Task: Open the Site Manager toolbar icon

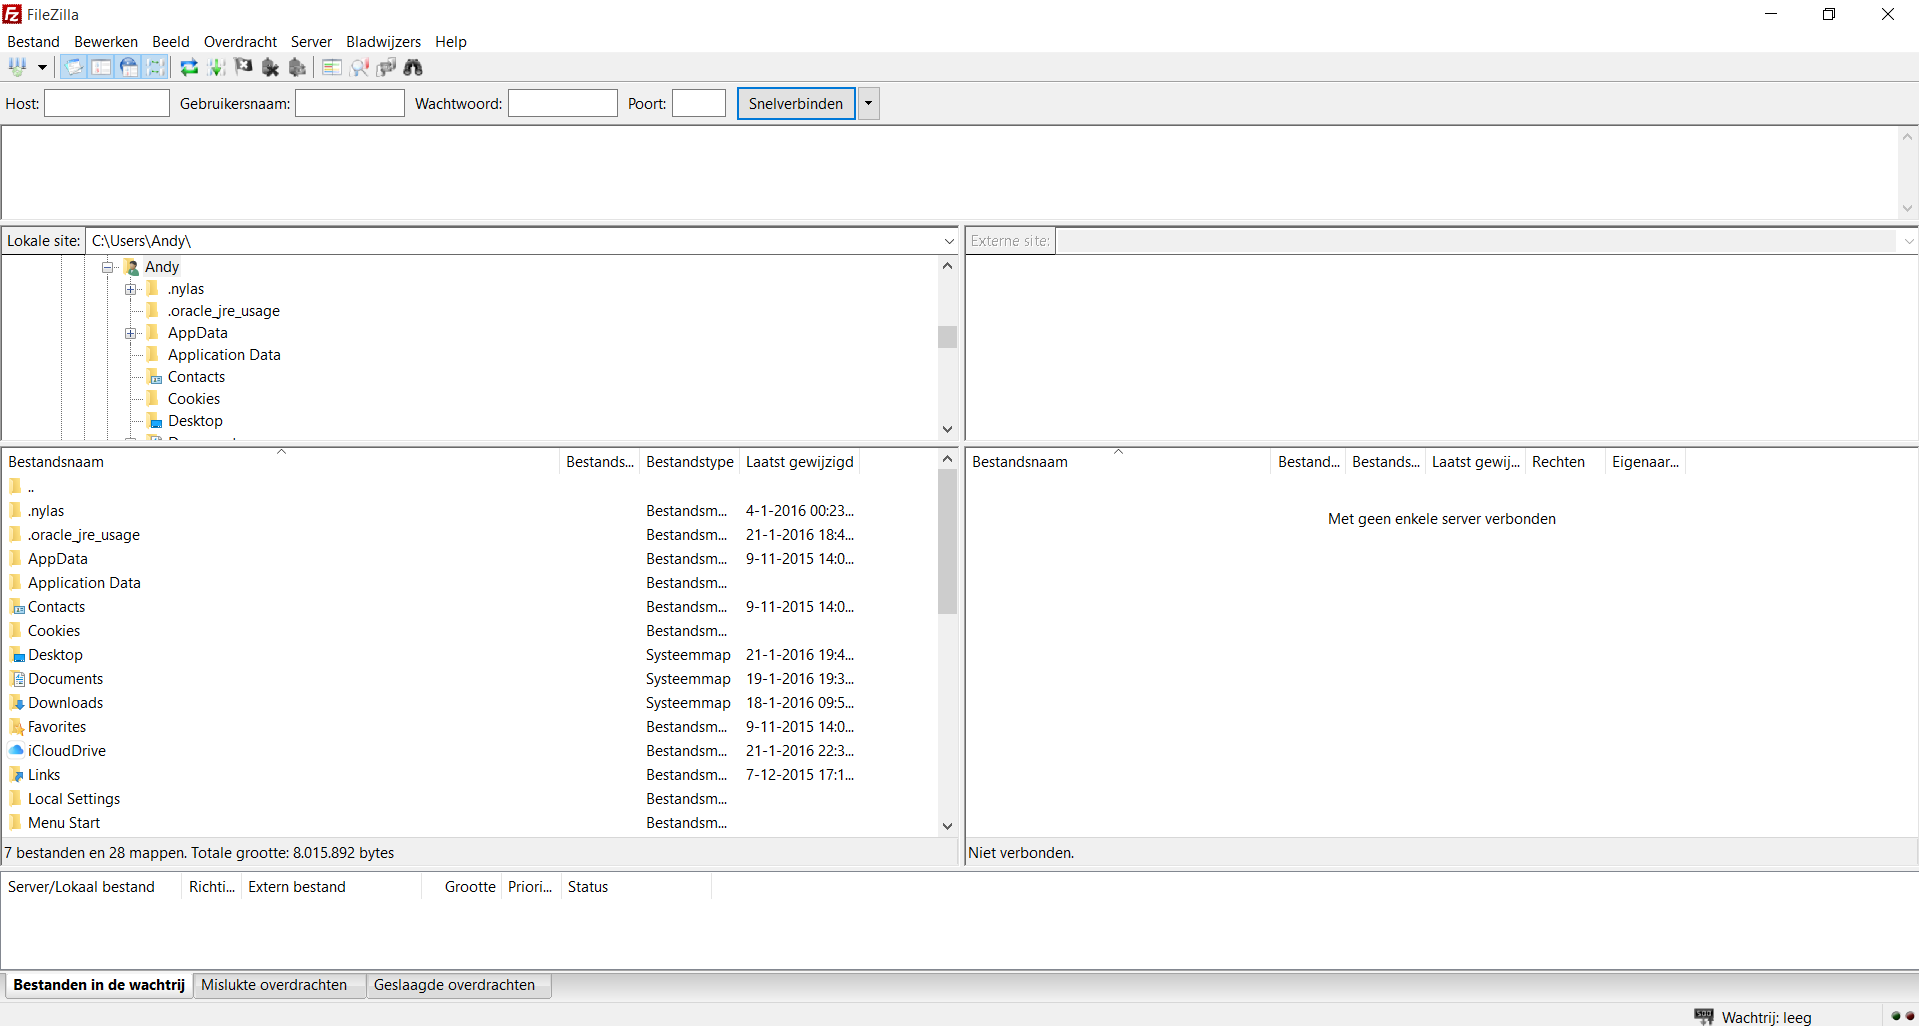Action: pyautogui.click(x=18, y=67)
